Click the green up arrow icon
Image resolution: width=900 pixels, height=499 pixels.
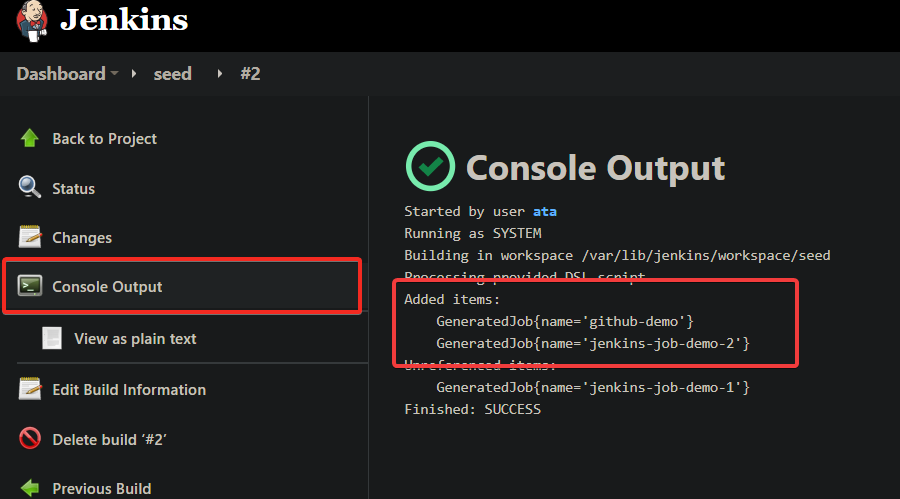(30, 138)
